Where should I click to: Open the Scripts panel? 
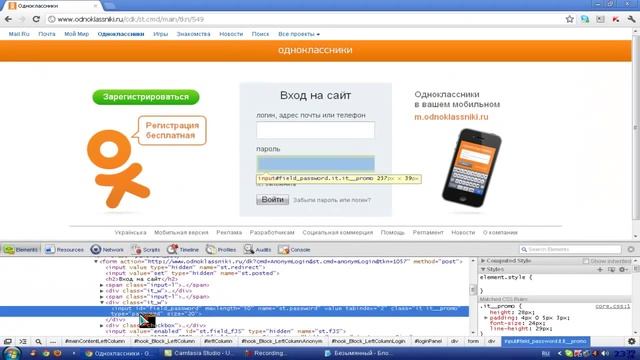146,249
